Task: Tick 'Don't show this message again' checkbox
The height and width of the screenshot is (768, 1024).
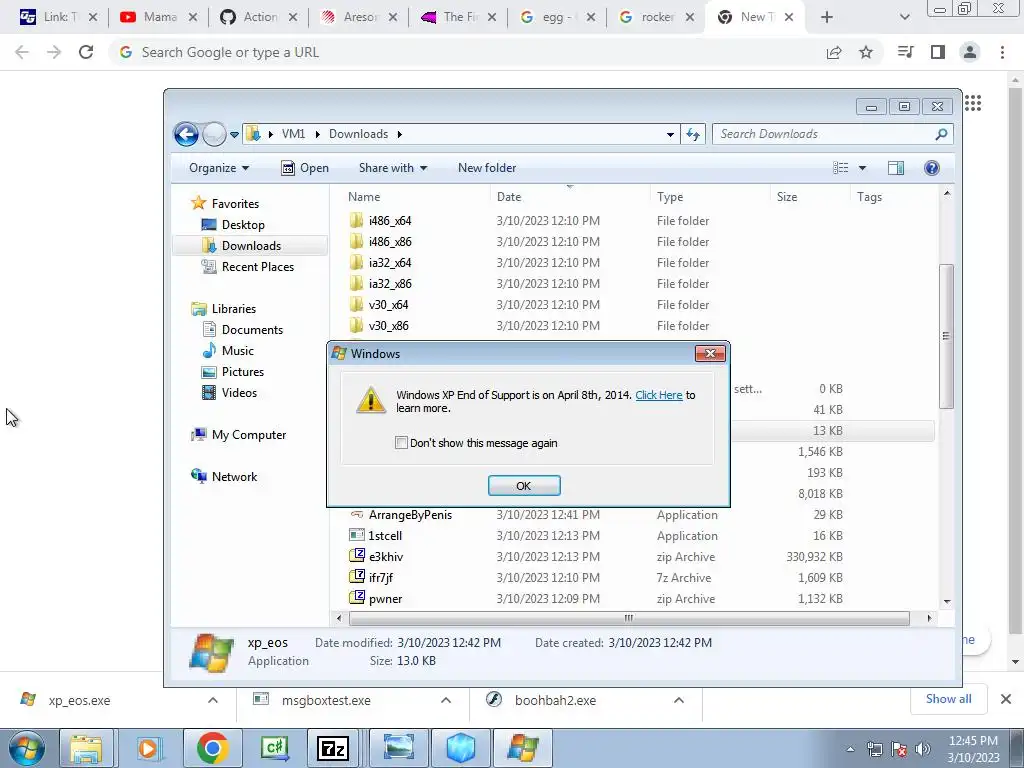Action: (x=401, y=443)
